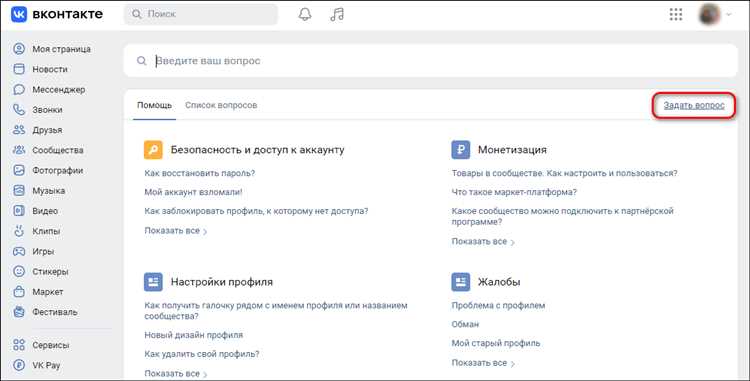Viewport: 750px width, 381px height.
Task: Click the top search field 'Поиск'
Action: [201, 14]
